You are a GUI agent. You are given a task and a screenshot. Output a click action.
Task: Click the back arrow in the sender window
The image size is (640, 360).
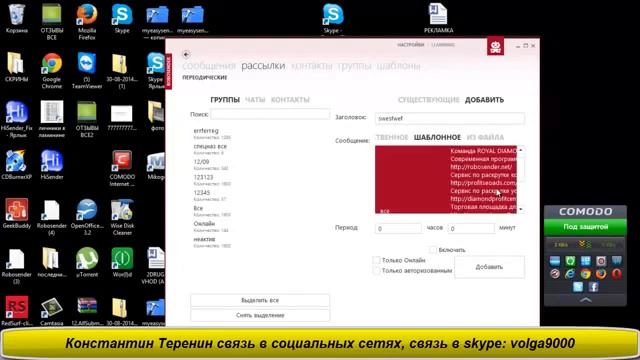(186, 54)
